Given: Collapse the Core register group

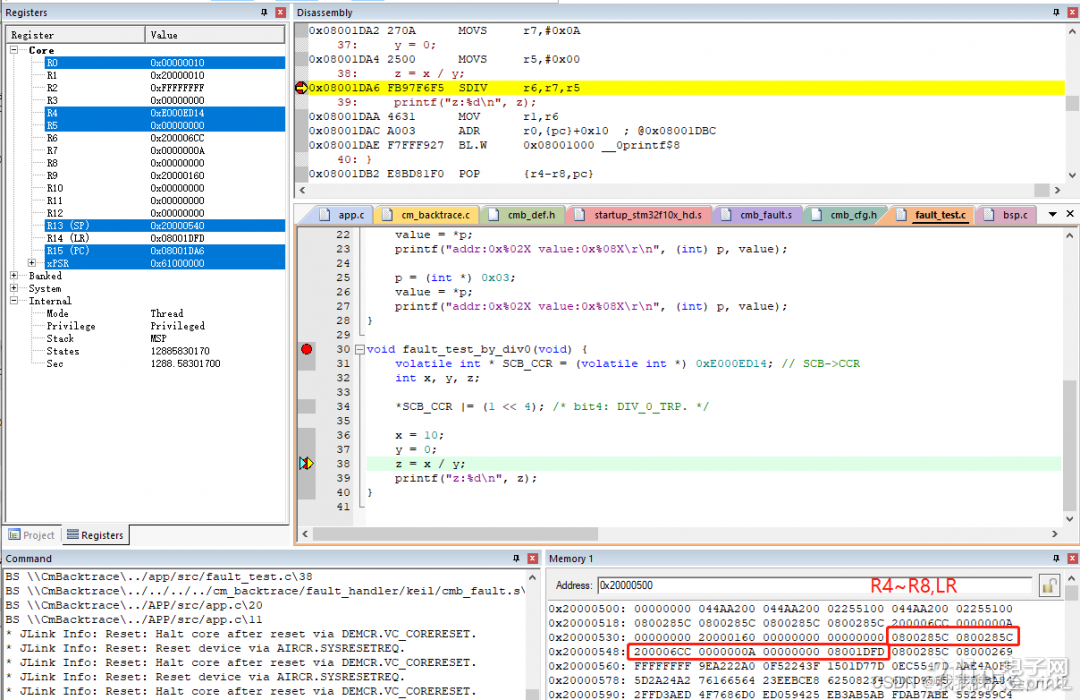Looking at the screenshot, I should pyautogui.click(x=14, y=50).
